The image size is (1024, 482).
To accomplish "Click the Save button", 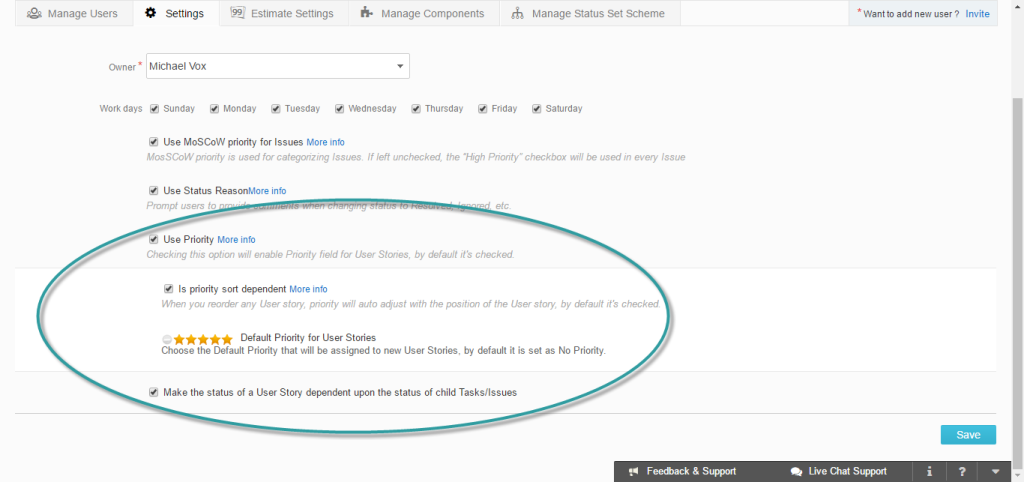I will [x=967, y=434].
